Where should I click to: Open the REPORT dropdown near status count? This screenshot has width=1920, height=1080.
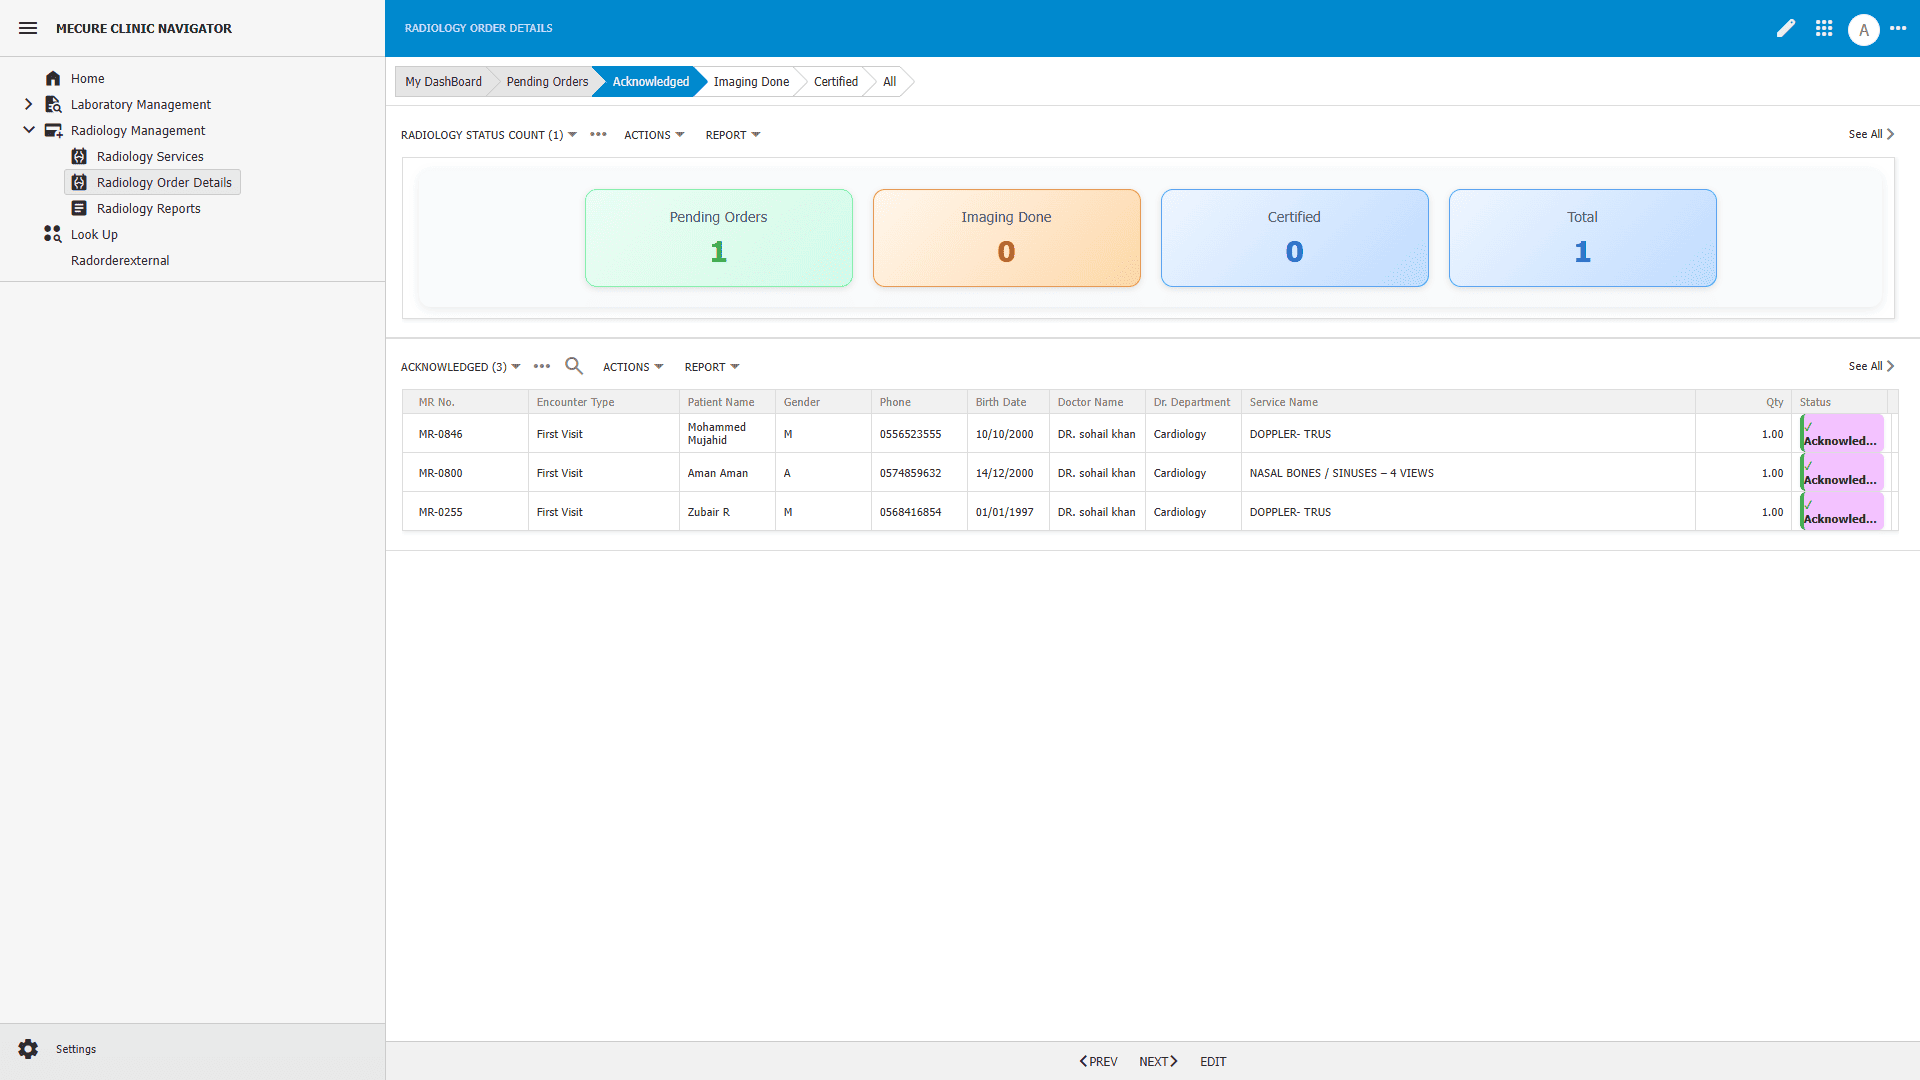point(731,134)
